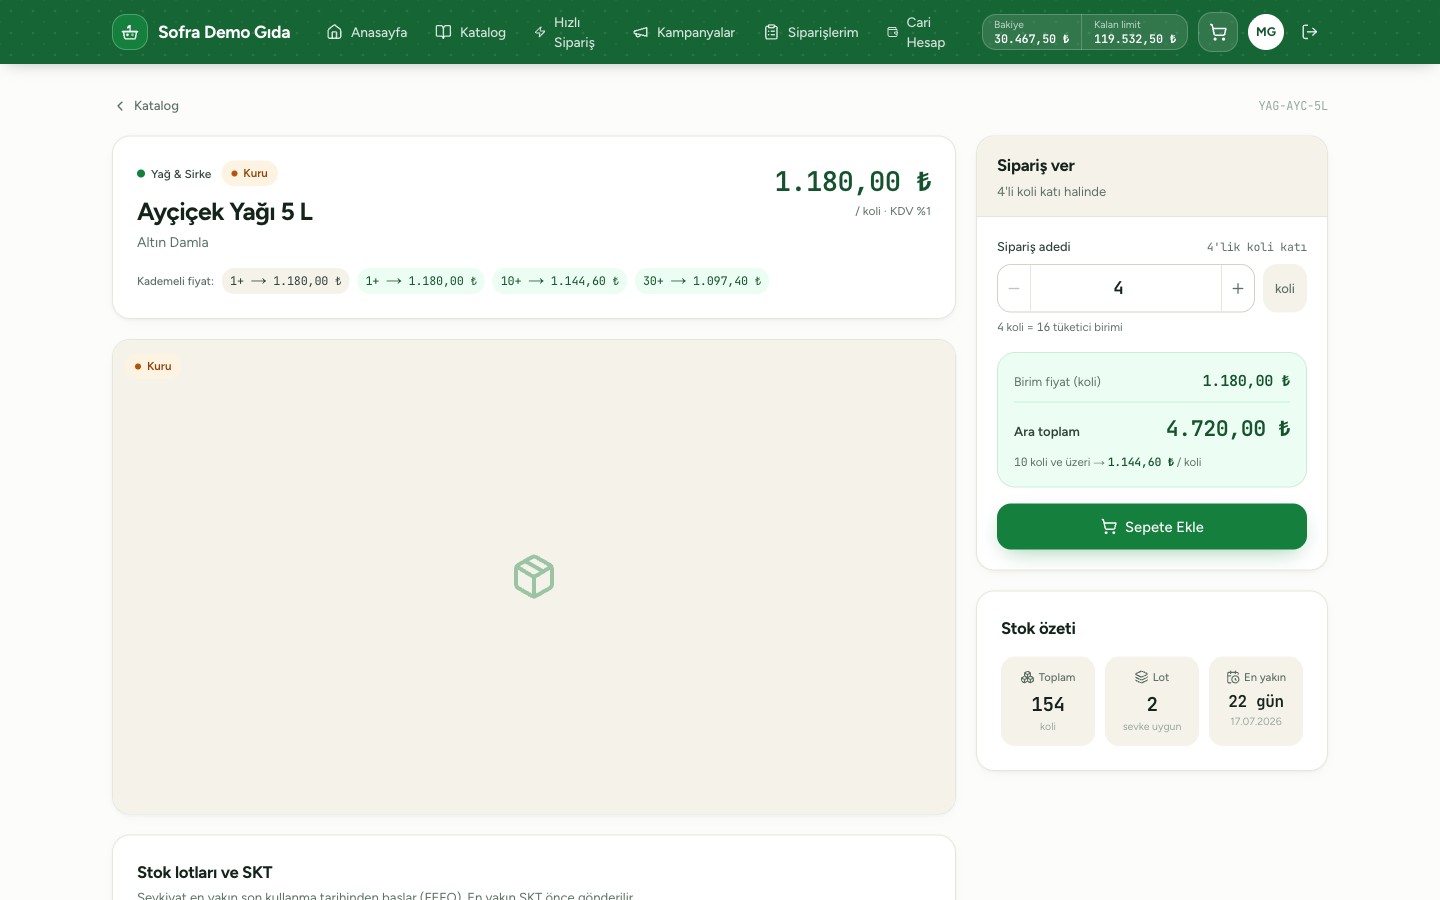1440x900 pixels.
Task: Open the MG user avatar
Action: (x=1266, y=32)
